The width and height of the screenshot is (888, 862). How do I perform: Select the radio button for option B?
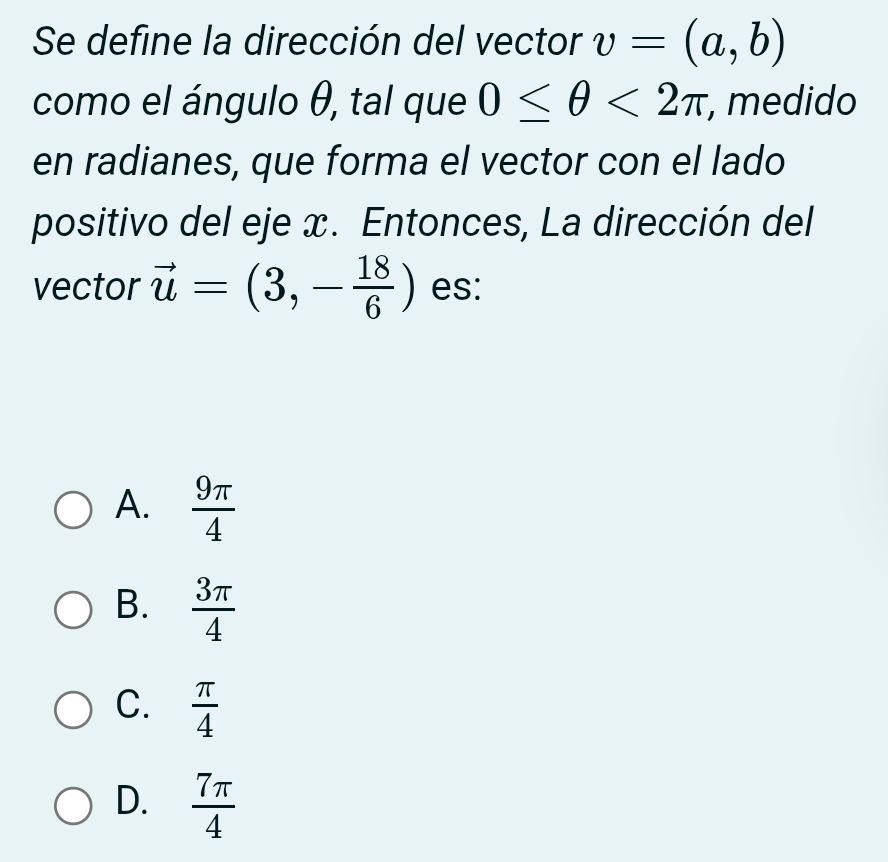tap(71, 609)
